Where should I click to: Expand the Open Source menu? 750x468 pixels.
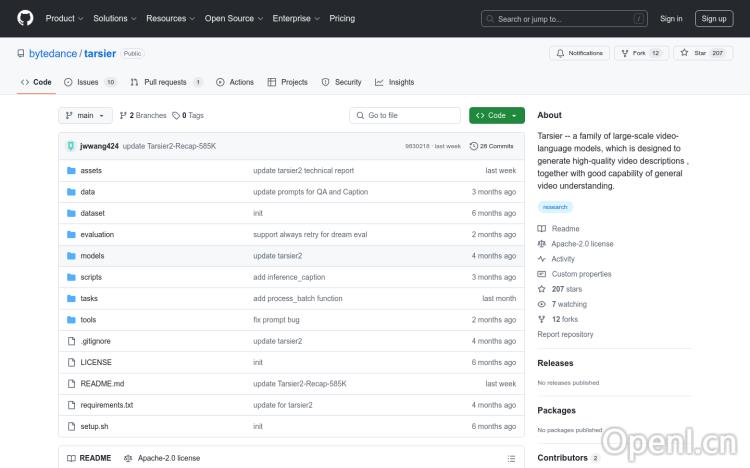point(232,18)
